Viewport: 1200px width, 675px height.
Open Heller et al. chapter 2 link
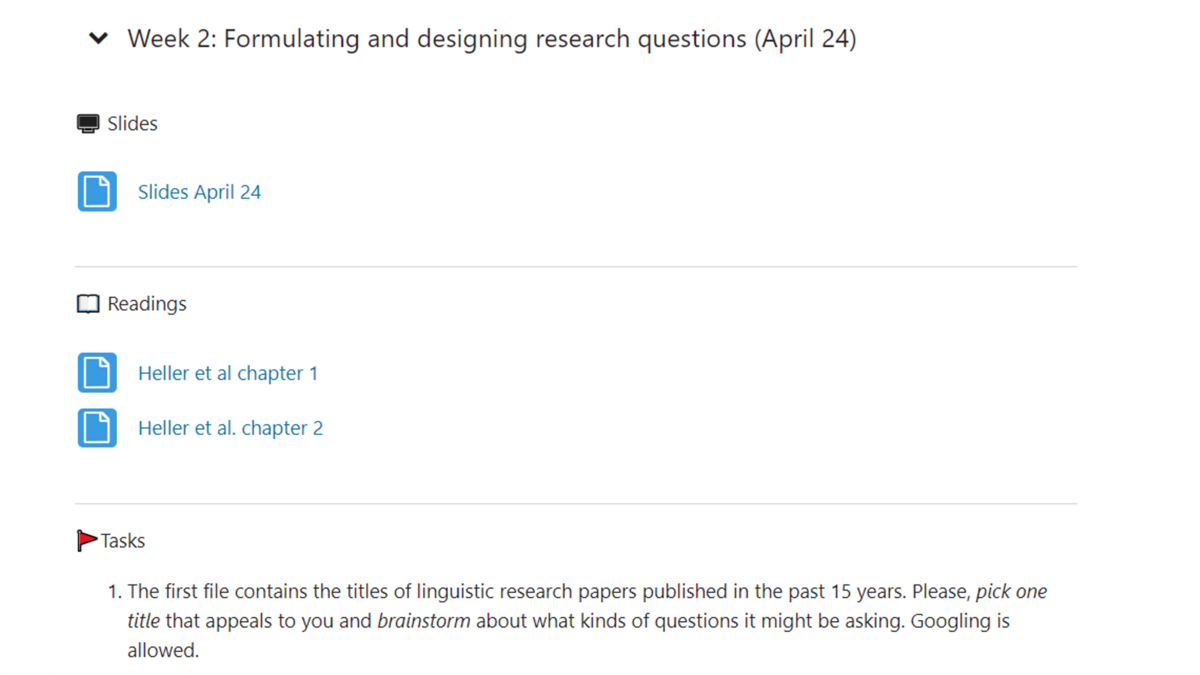click(x=231, y=428)
